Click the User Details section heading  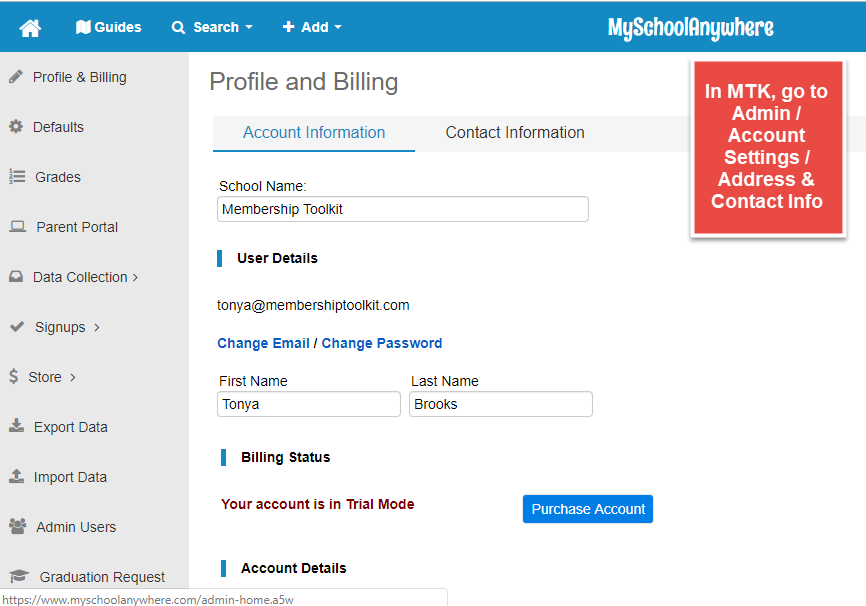pos(277,259)
